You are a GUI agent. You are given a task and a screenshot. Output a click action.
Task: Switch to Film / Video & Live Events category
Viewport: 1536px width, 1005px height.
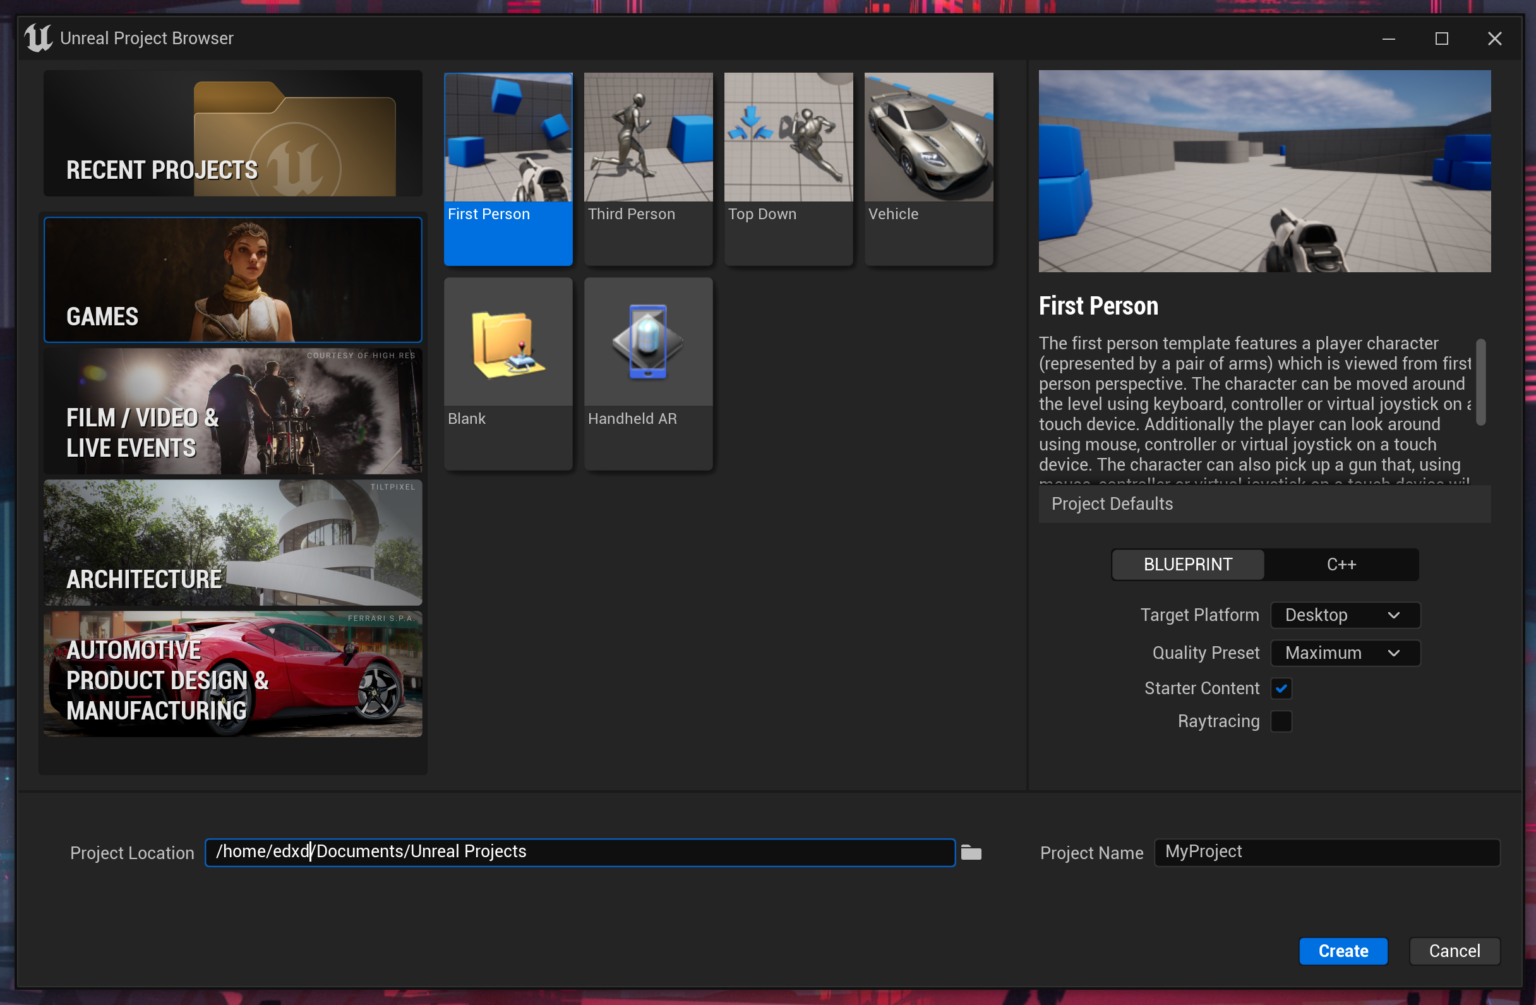pyautogui.click(x=233, y=412)
